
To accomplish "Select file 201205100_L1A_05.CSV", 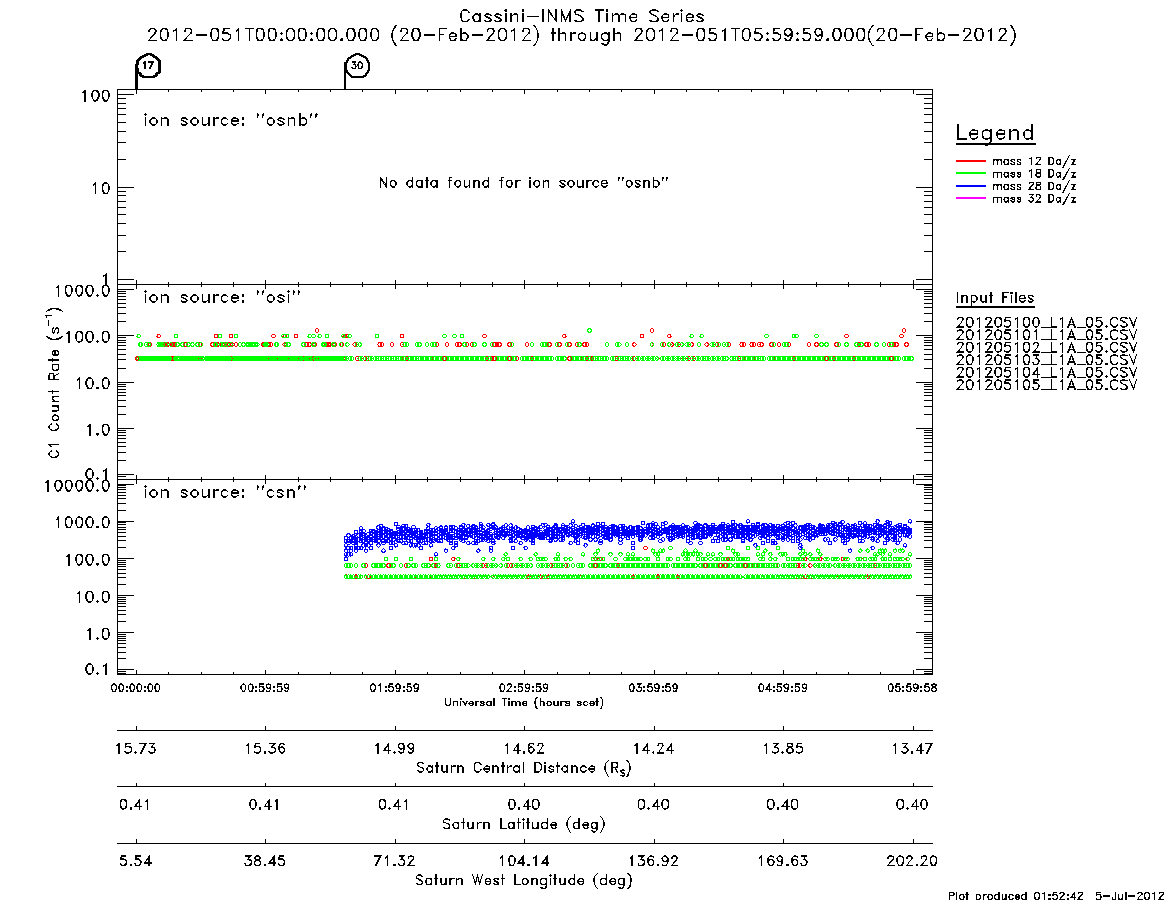I will [x=1046, y=323].
